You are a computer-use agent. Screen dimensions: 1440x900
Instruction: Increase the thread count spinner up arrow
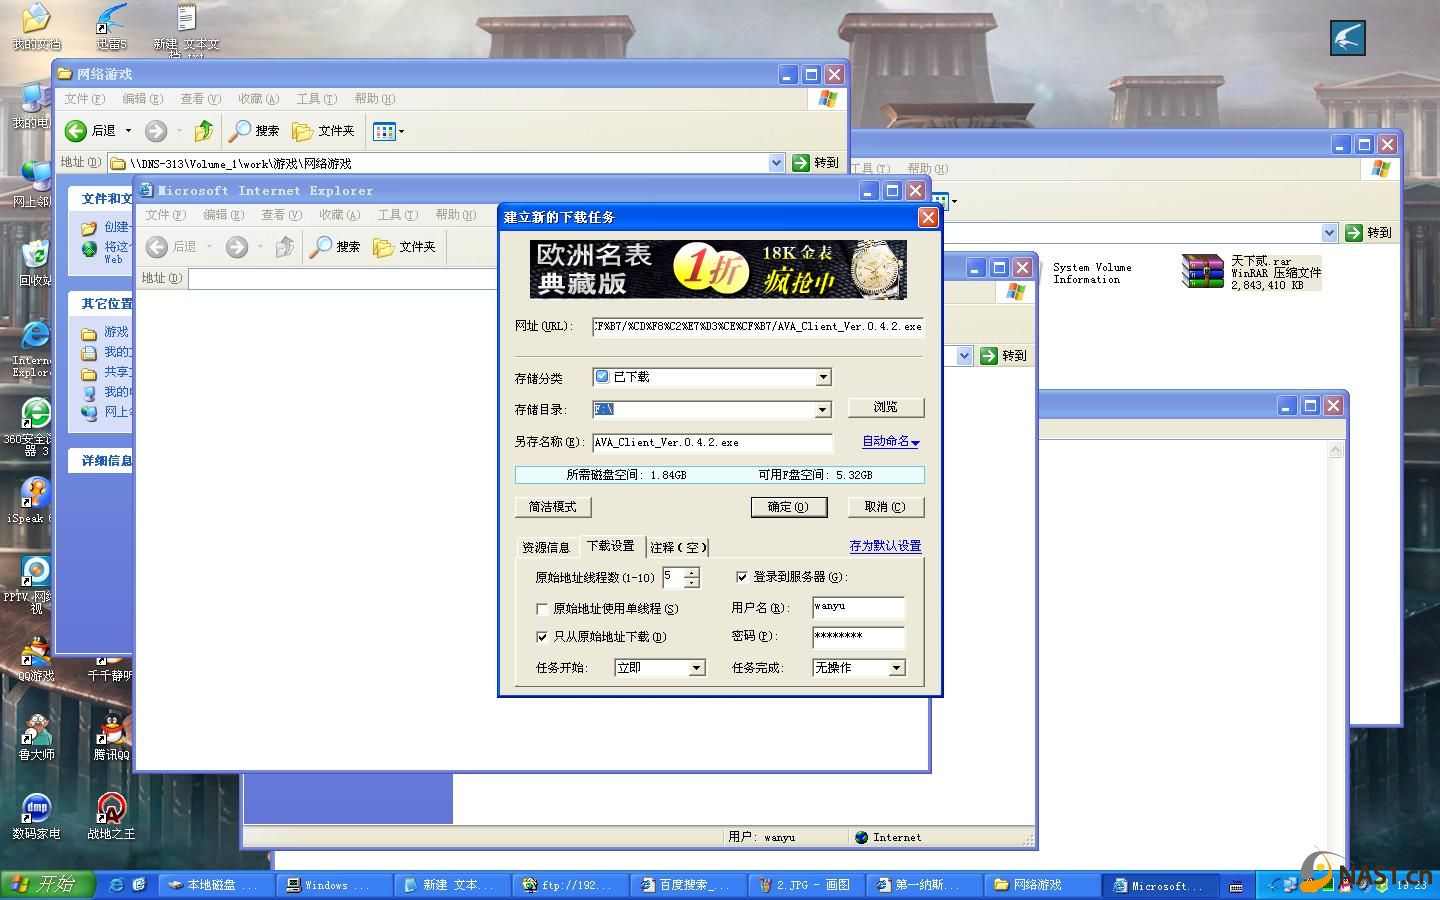point(691,573)
